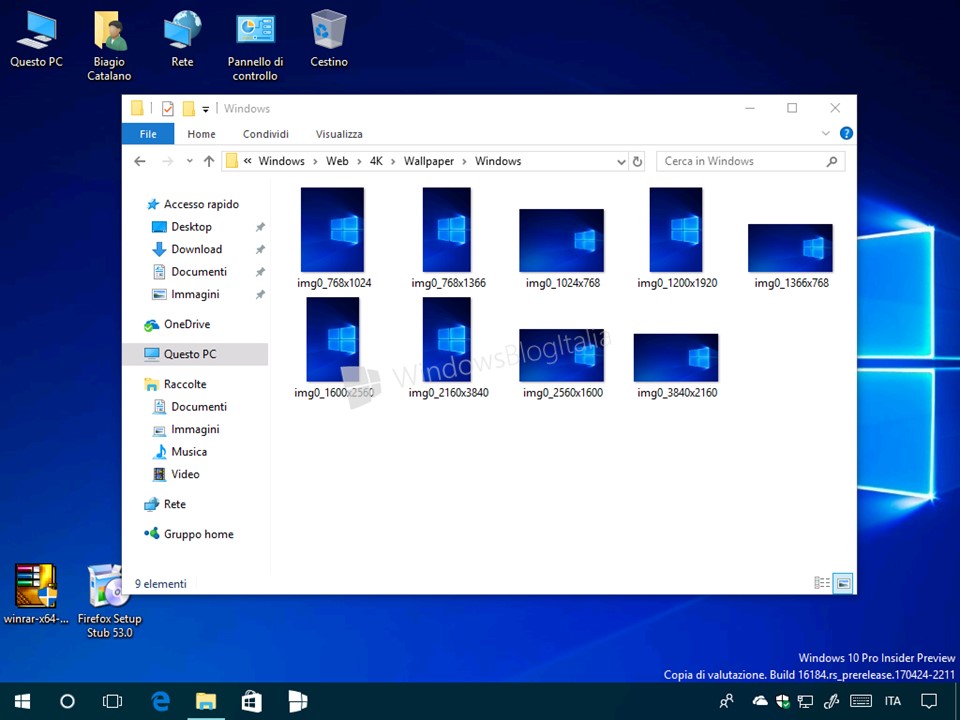Screen dimensions: 960x720
Task: Click Windows segment in address path
Action: pos(282,161)
